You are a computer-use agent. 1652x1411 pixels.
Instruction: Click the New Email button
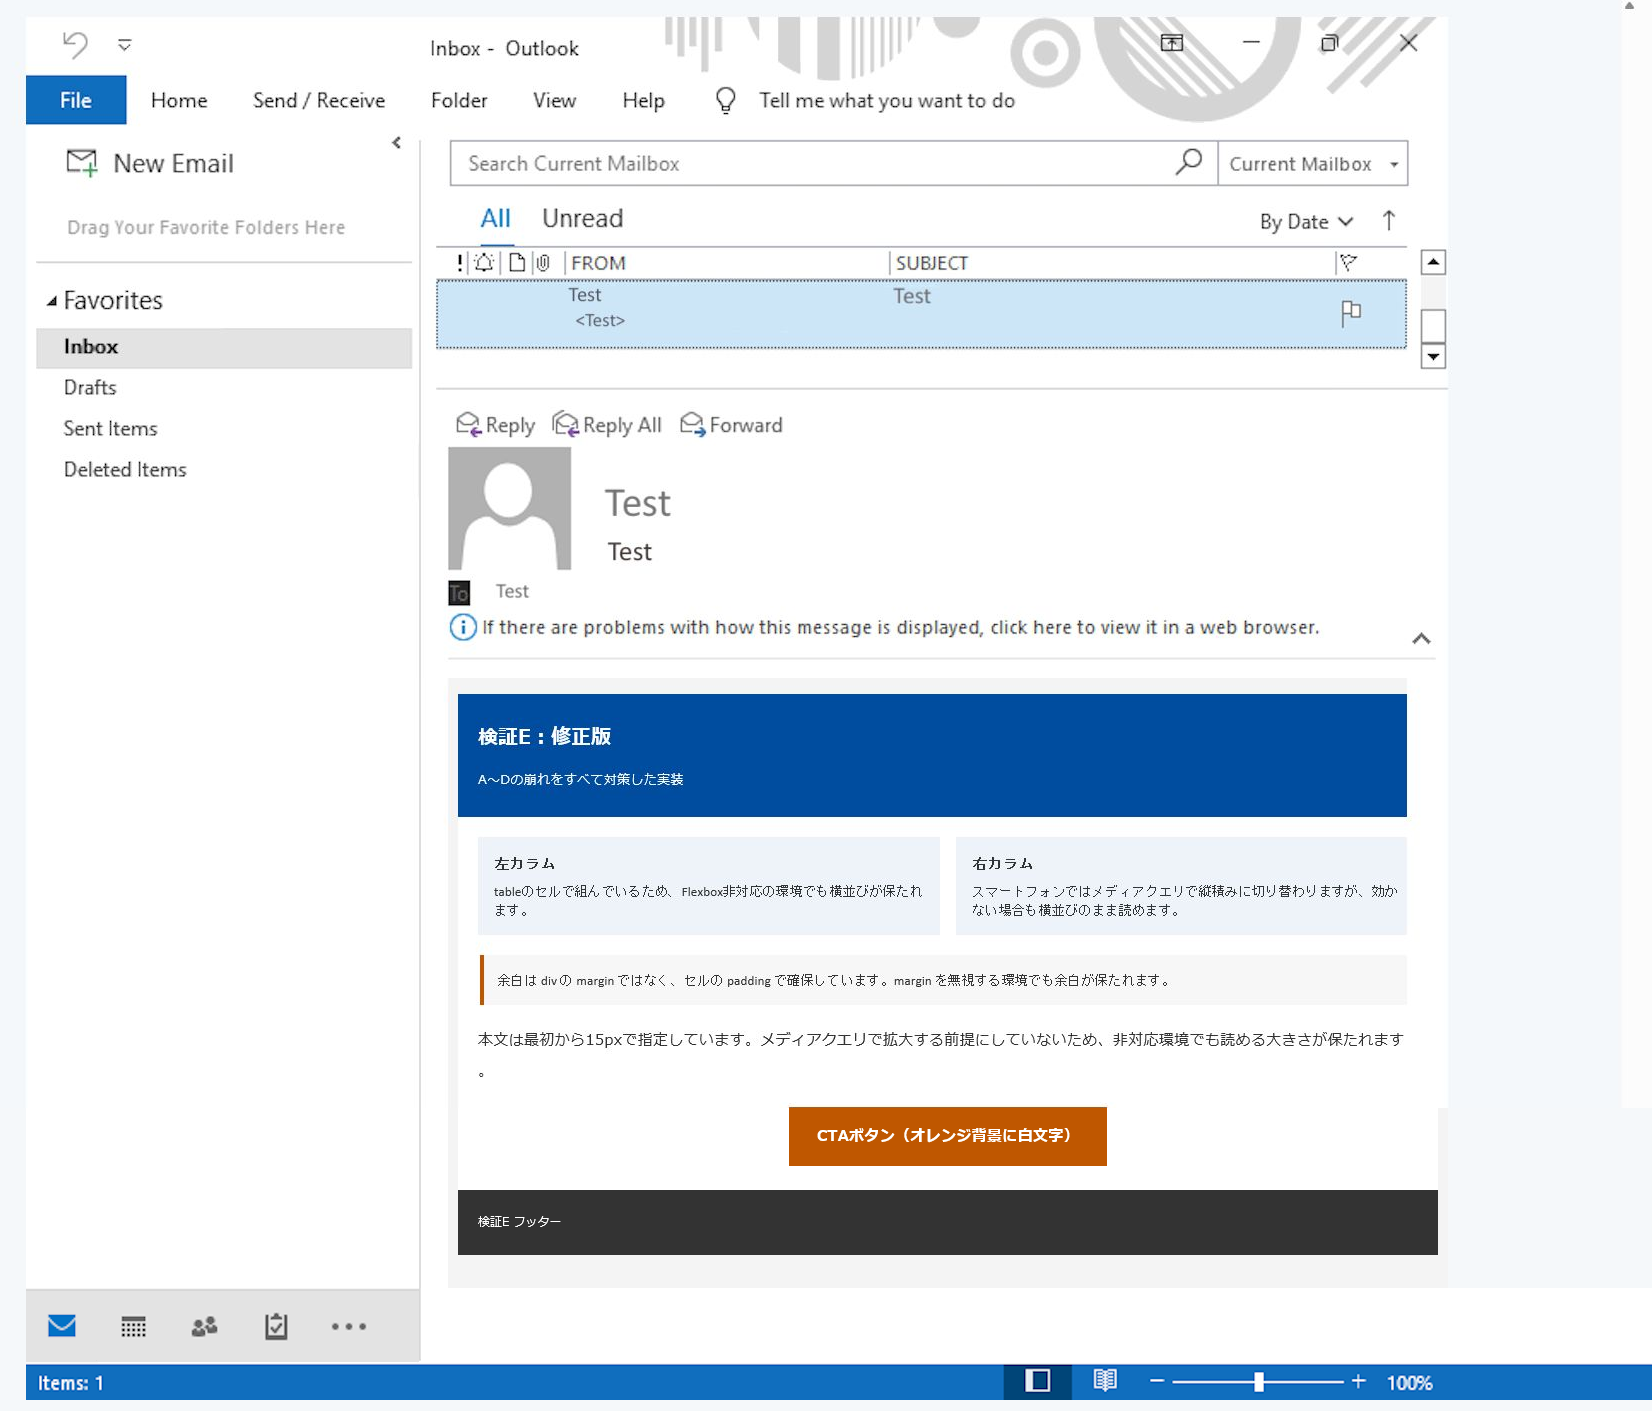[x=150, y=163]
